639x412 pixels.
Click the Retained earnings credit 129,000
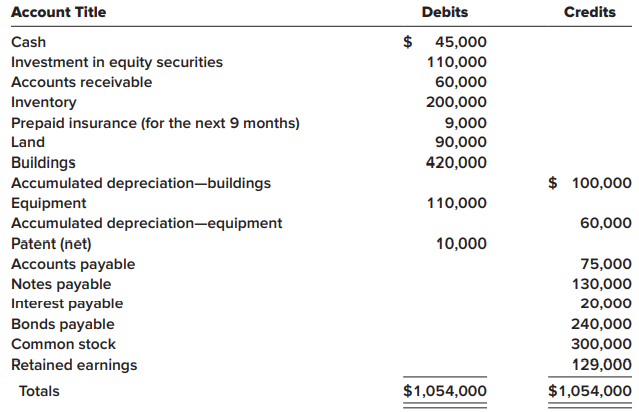(x=601, y=364)
